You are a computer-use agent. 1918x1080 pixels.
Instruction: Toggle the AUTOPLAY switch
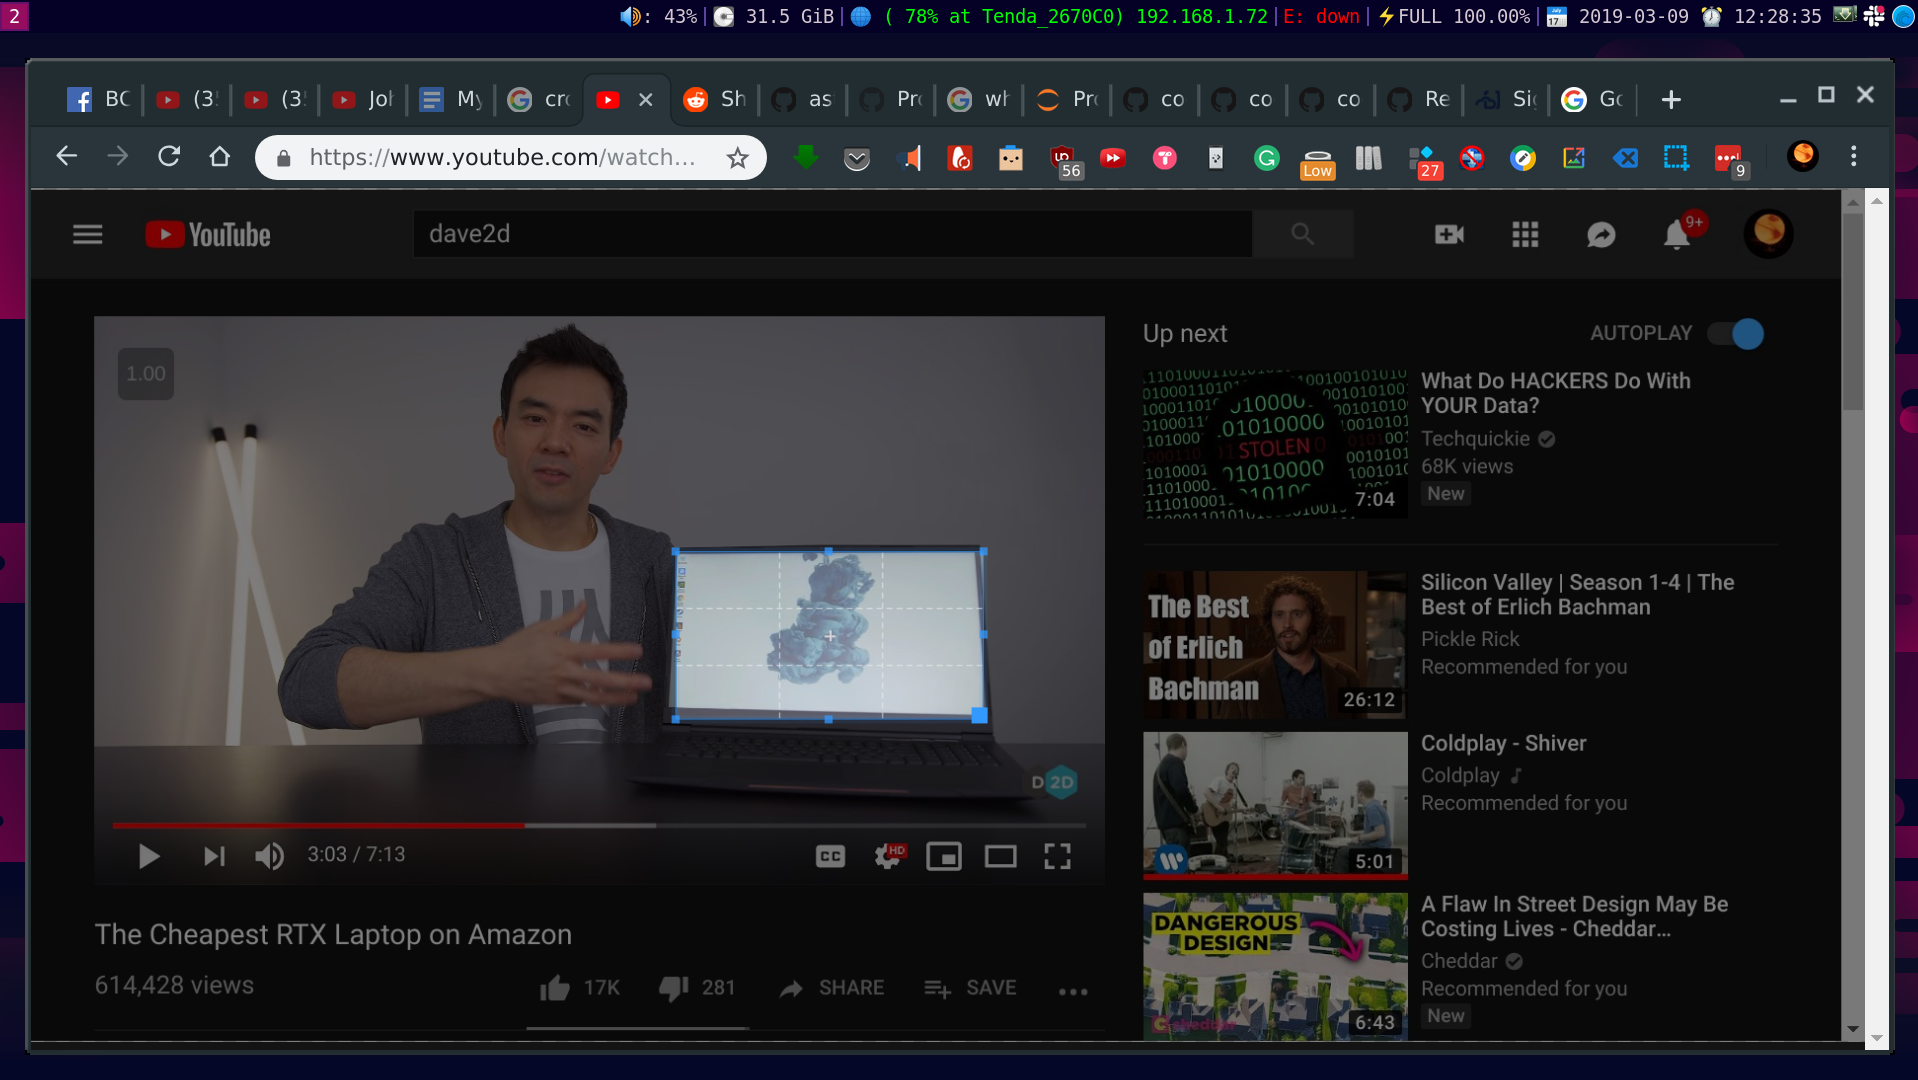click(1736, 334)
